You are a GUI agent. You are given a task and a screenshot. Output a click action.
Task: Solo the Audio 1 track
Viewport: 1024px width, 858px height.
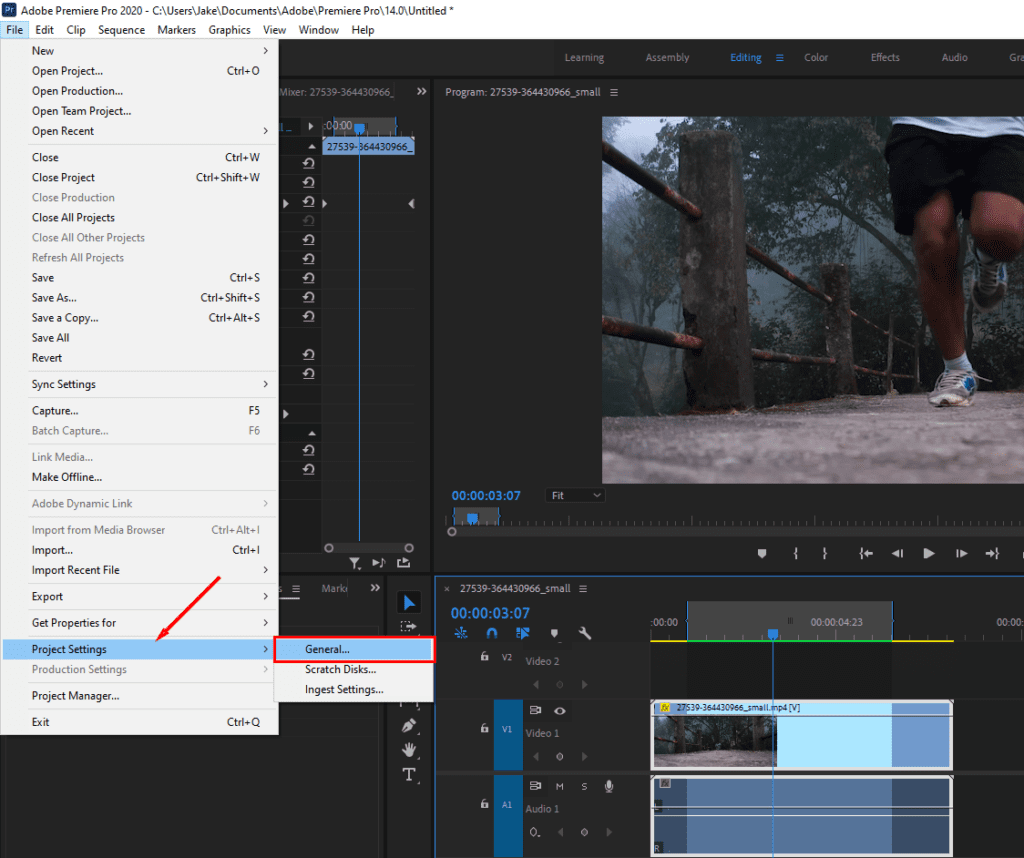click(x=584, y=787)
